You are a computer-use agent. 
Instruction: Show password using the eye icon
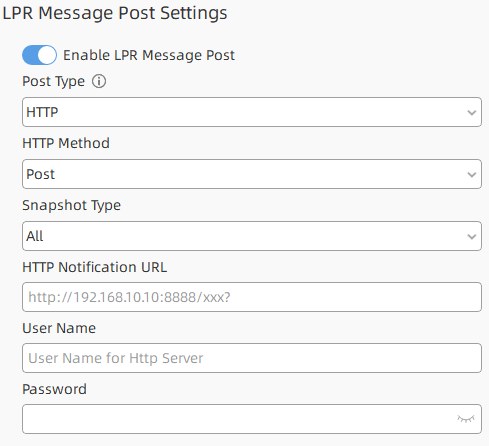[466, 419]
